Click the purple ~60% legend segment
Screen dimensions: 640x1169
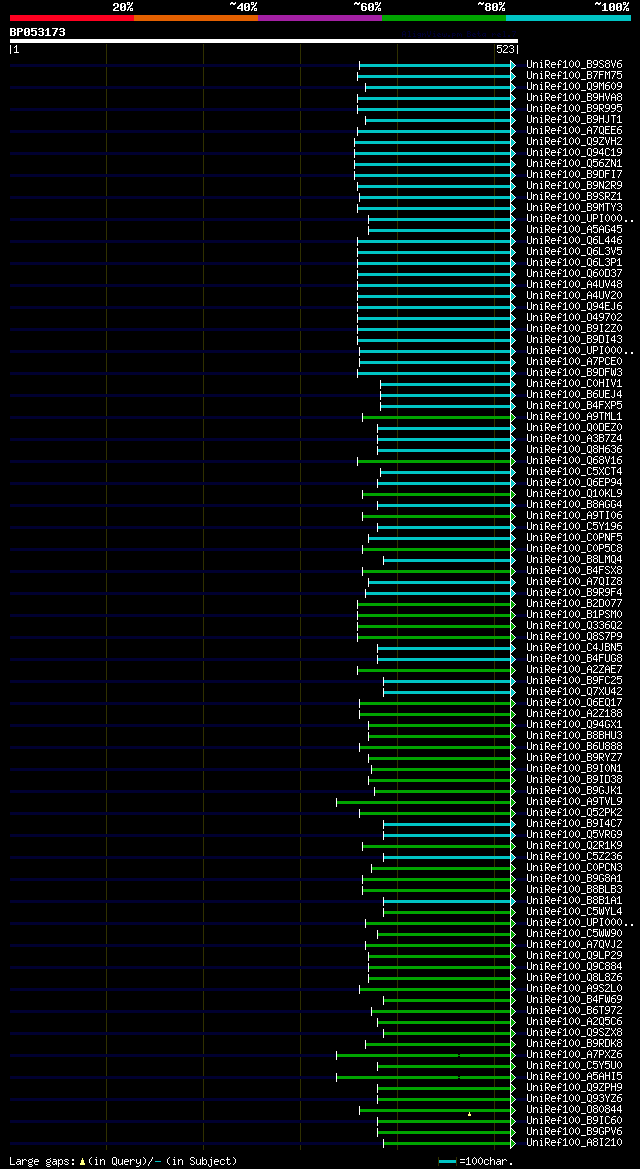coord(320,17)
